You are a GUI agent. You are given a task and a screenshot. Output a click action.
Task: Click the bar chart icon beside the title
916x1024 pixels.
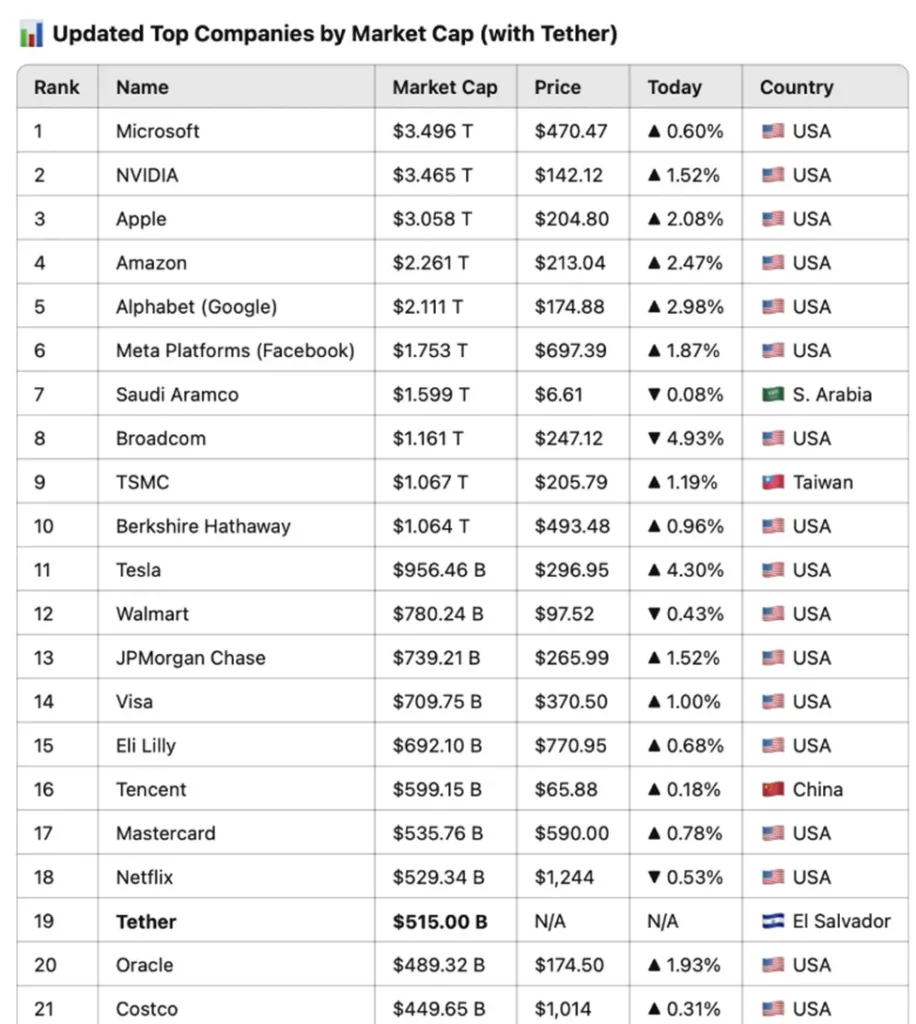[x=31, y=34]
